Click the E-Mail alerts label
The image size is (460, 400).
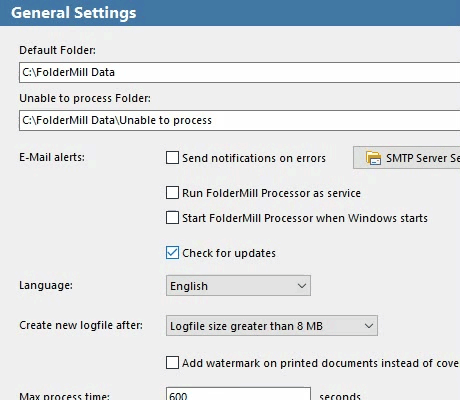click(x=52, y=157)
